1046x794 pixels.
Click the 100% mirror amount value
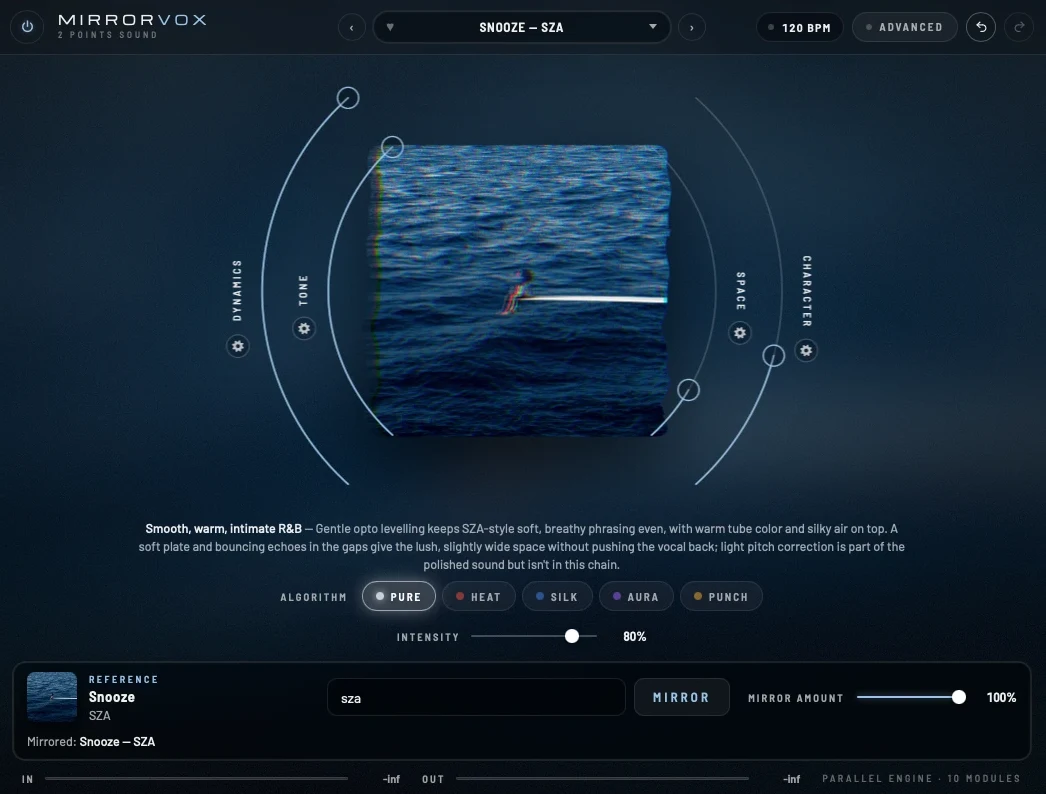point(1001,697)
